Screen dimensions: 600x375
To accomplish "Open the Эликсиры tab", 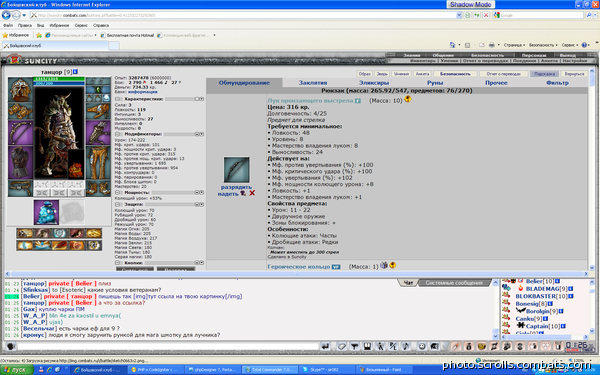I will [374, 83].
